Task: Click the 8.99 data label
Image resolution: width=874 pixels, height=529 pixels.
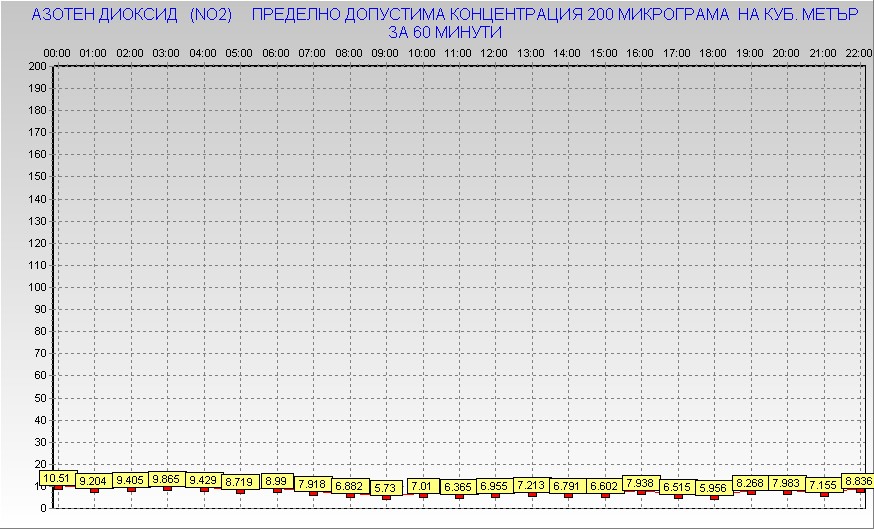Action: (277, 481)
